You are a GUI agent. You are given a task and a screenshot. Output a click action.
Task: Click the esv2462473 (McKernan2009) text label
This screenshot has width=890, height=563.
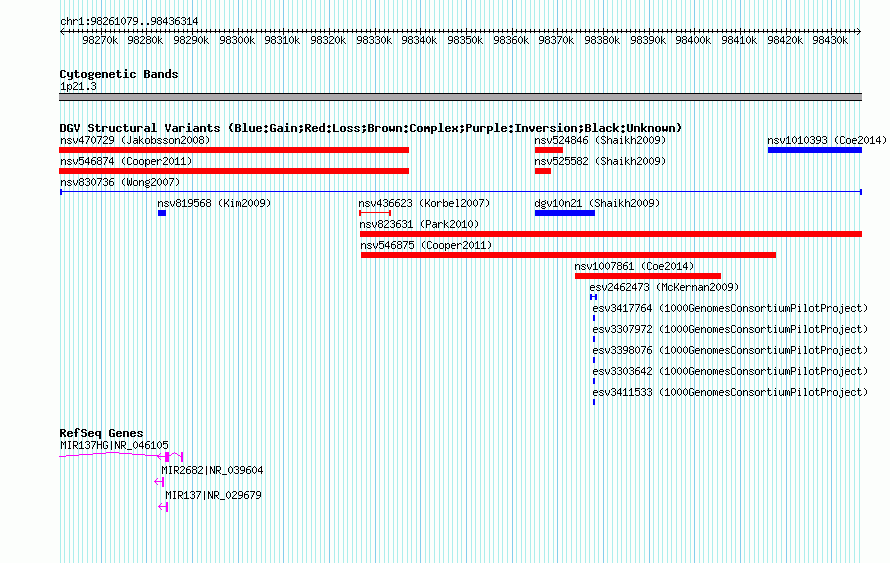click(664, 287)
